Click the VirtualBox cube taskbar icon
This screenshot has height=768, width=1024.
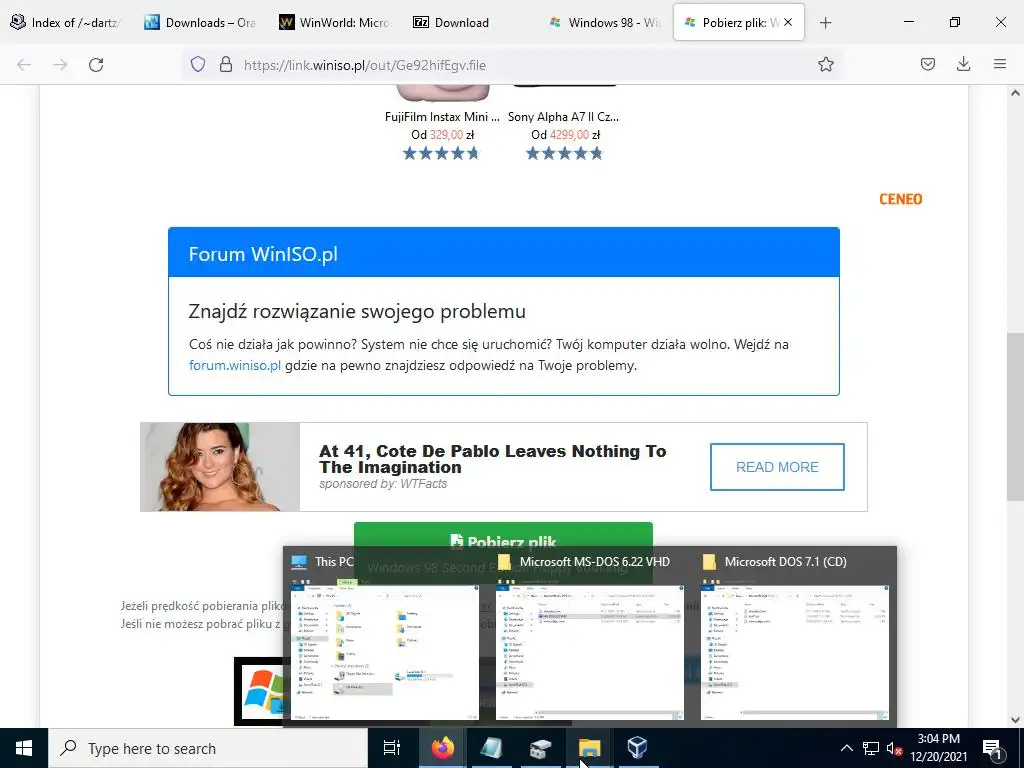click(x=637, y=748)
